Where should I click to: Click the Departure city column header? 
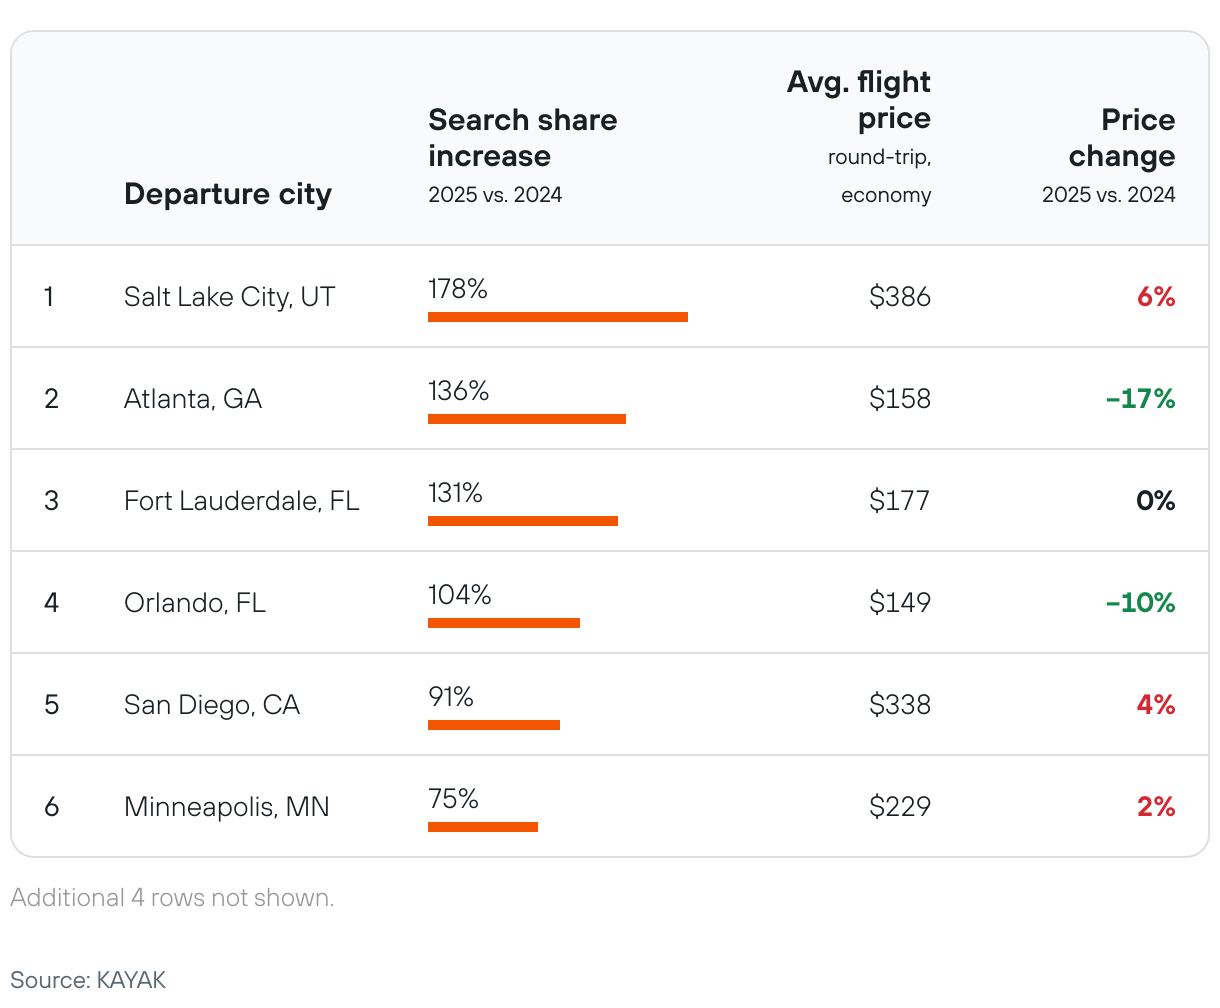pyautogui.click(x=227, y=194)
